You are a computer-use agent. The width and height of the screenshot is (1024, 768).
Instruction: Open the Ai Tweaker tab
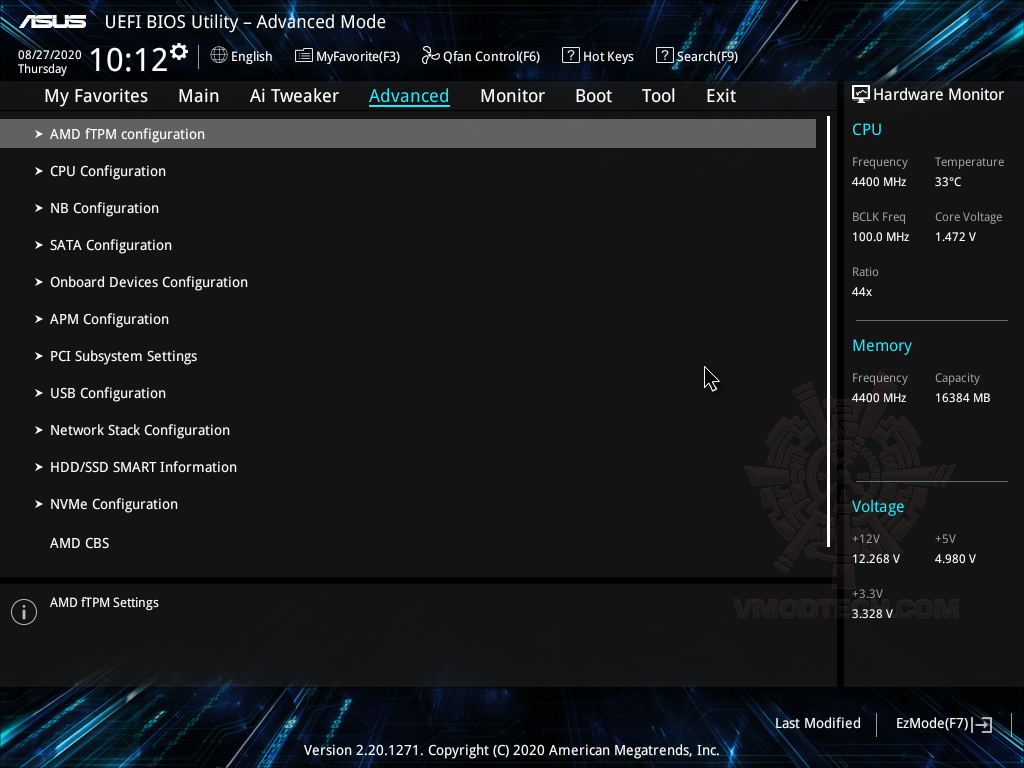point(294,96)
